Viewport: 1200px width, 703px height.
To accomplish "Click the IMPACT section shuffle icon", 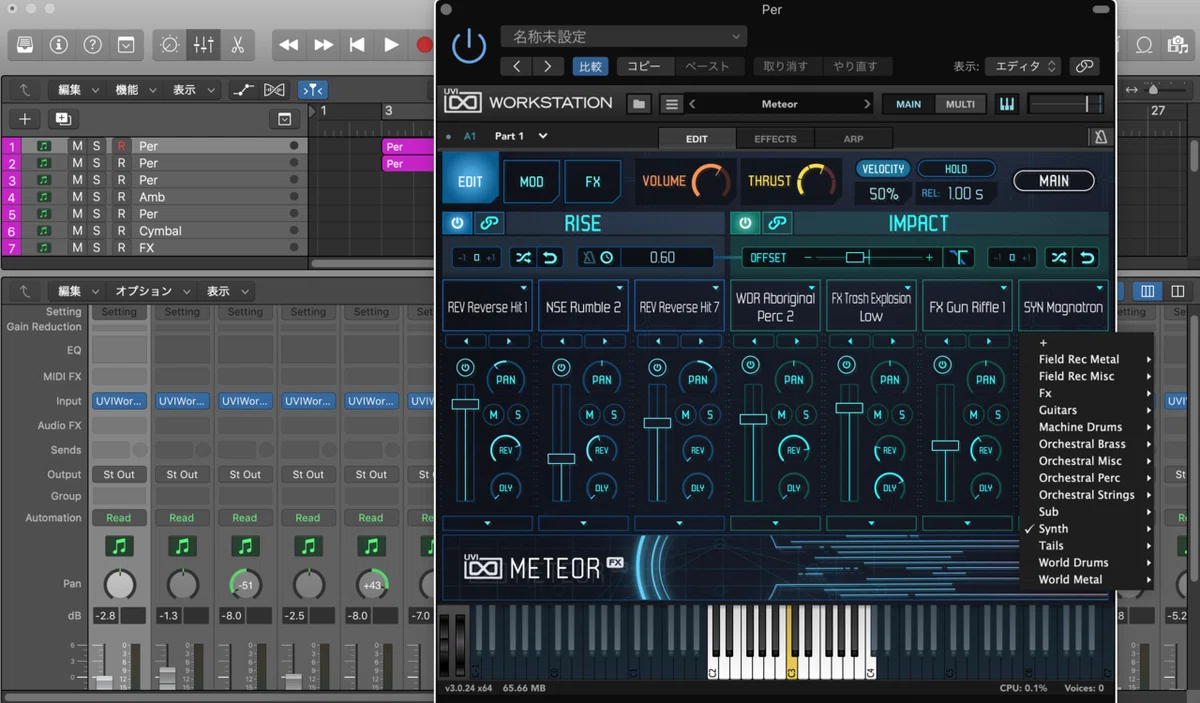I will pyautogui.click(x=1058, y=258).
